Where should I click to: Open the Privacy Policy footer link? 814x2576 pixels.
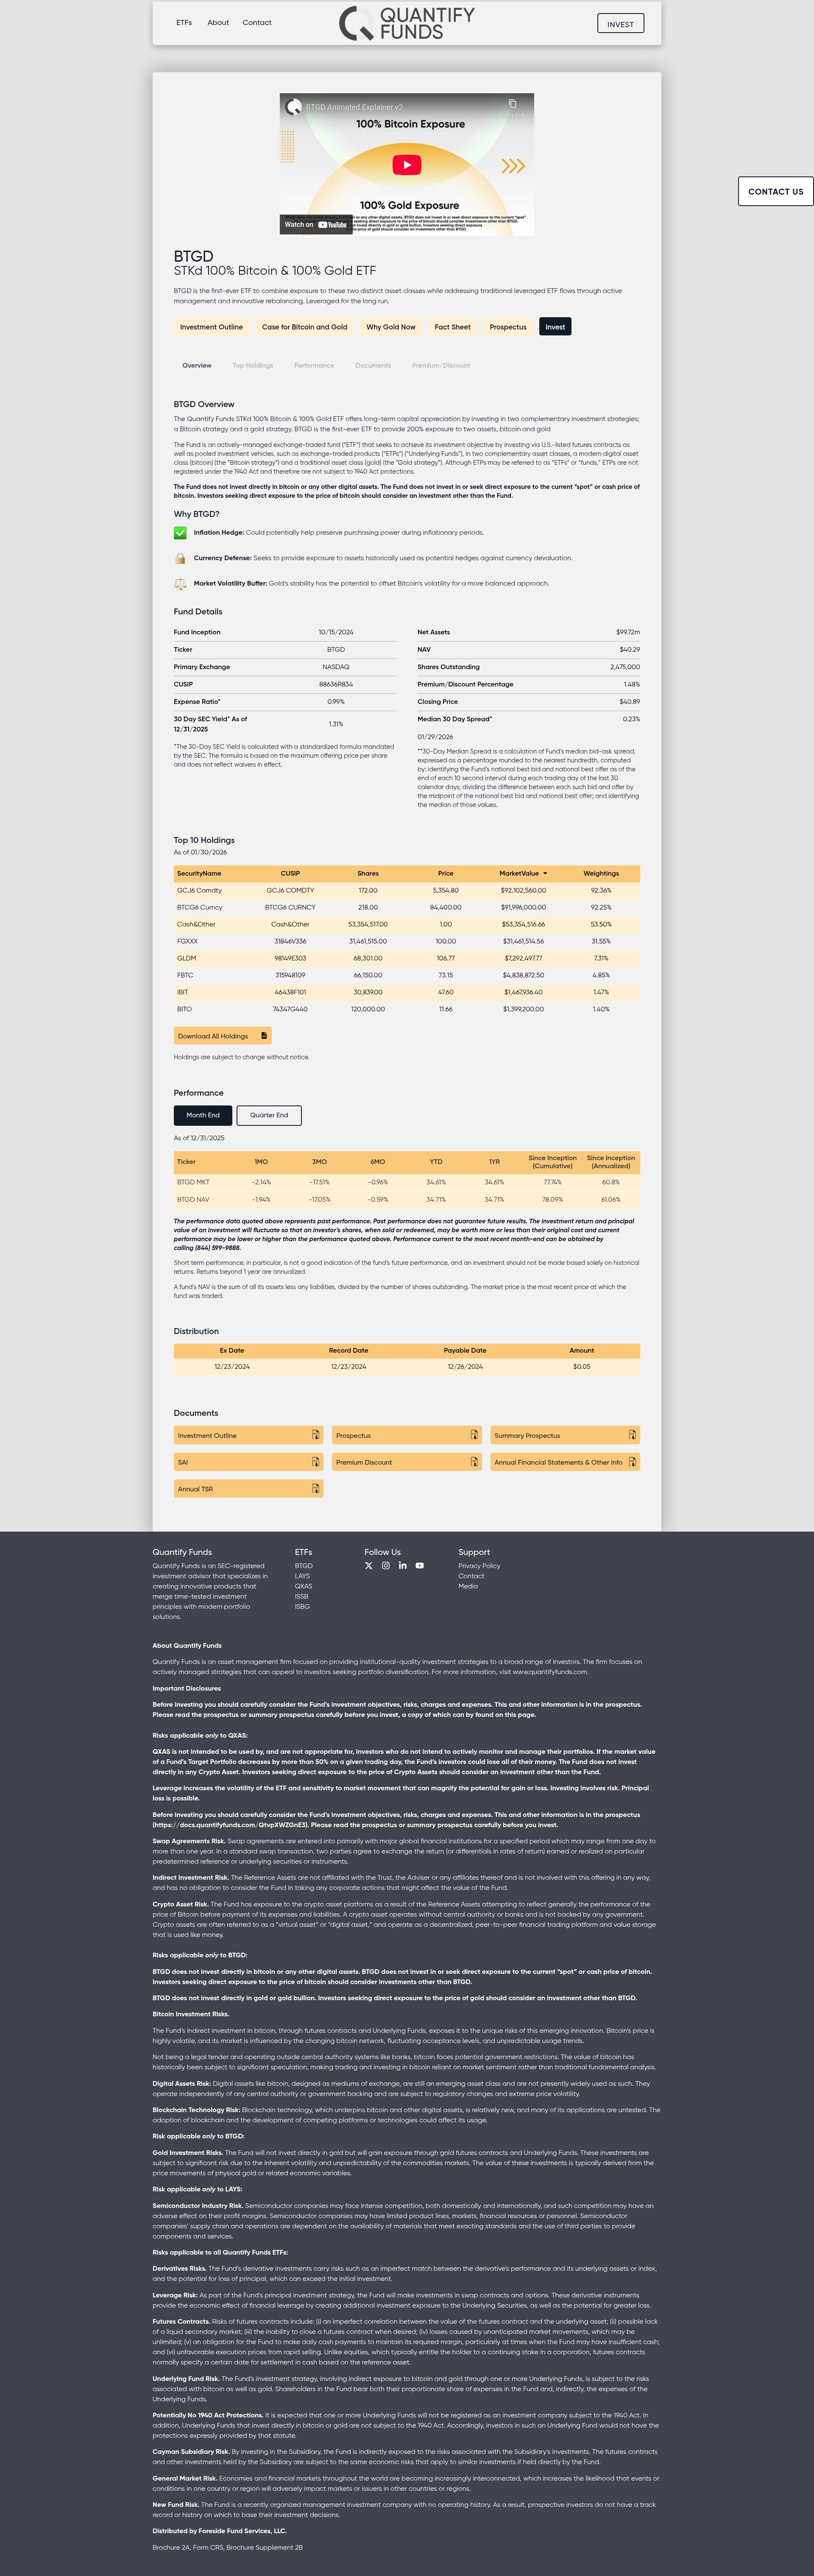(479, 1566)
